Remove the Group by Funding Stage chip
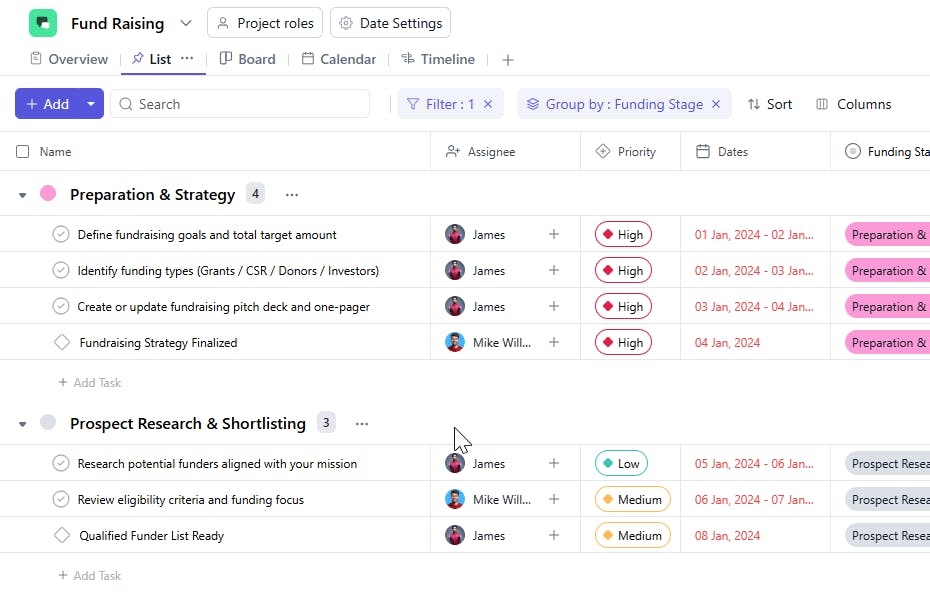This screenshot has height=600, width=930. click(x=716, y=104)
